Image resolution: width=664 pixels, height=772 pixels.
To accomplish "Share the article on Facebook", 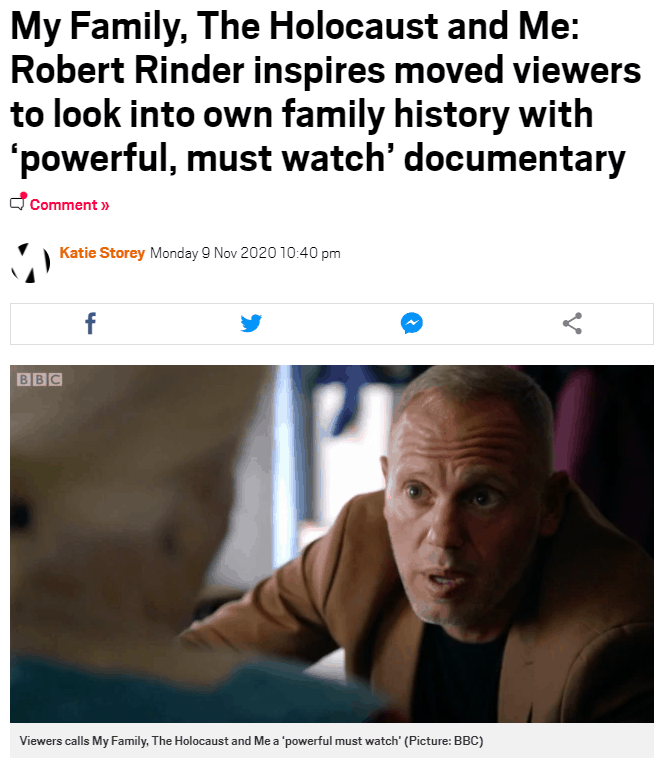I will click(90, 323).
